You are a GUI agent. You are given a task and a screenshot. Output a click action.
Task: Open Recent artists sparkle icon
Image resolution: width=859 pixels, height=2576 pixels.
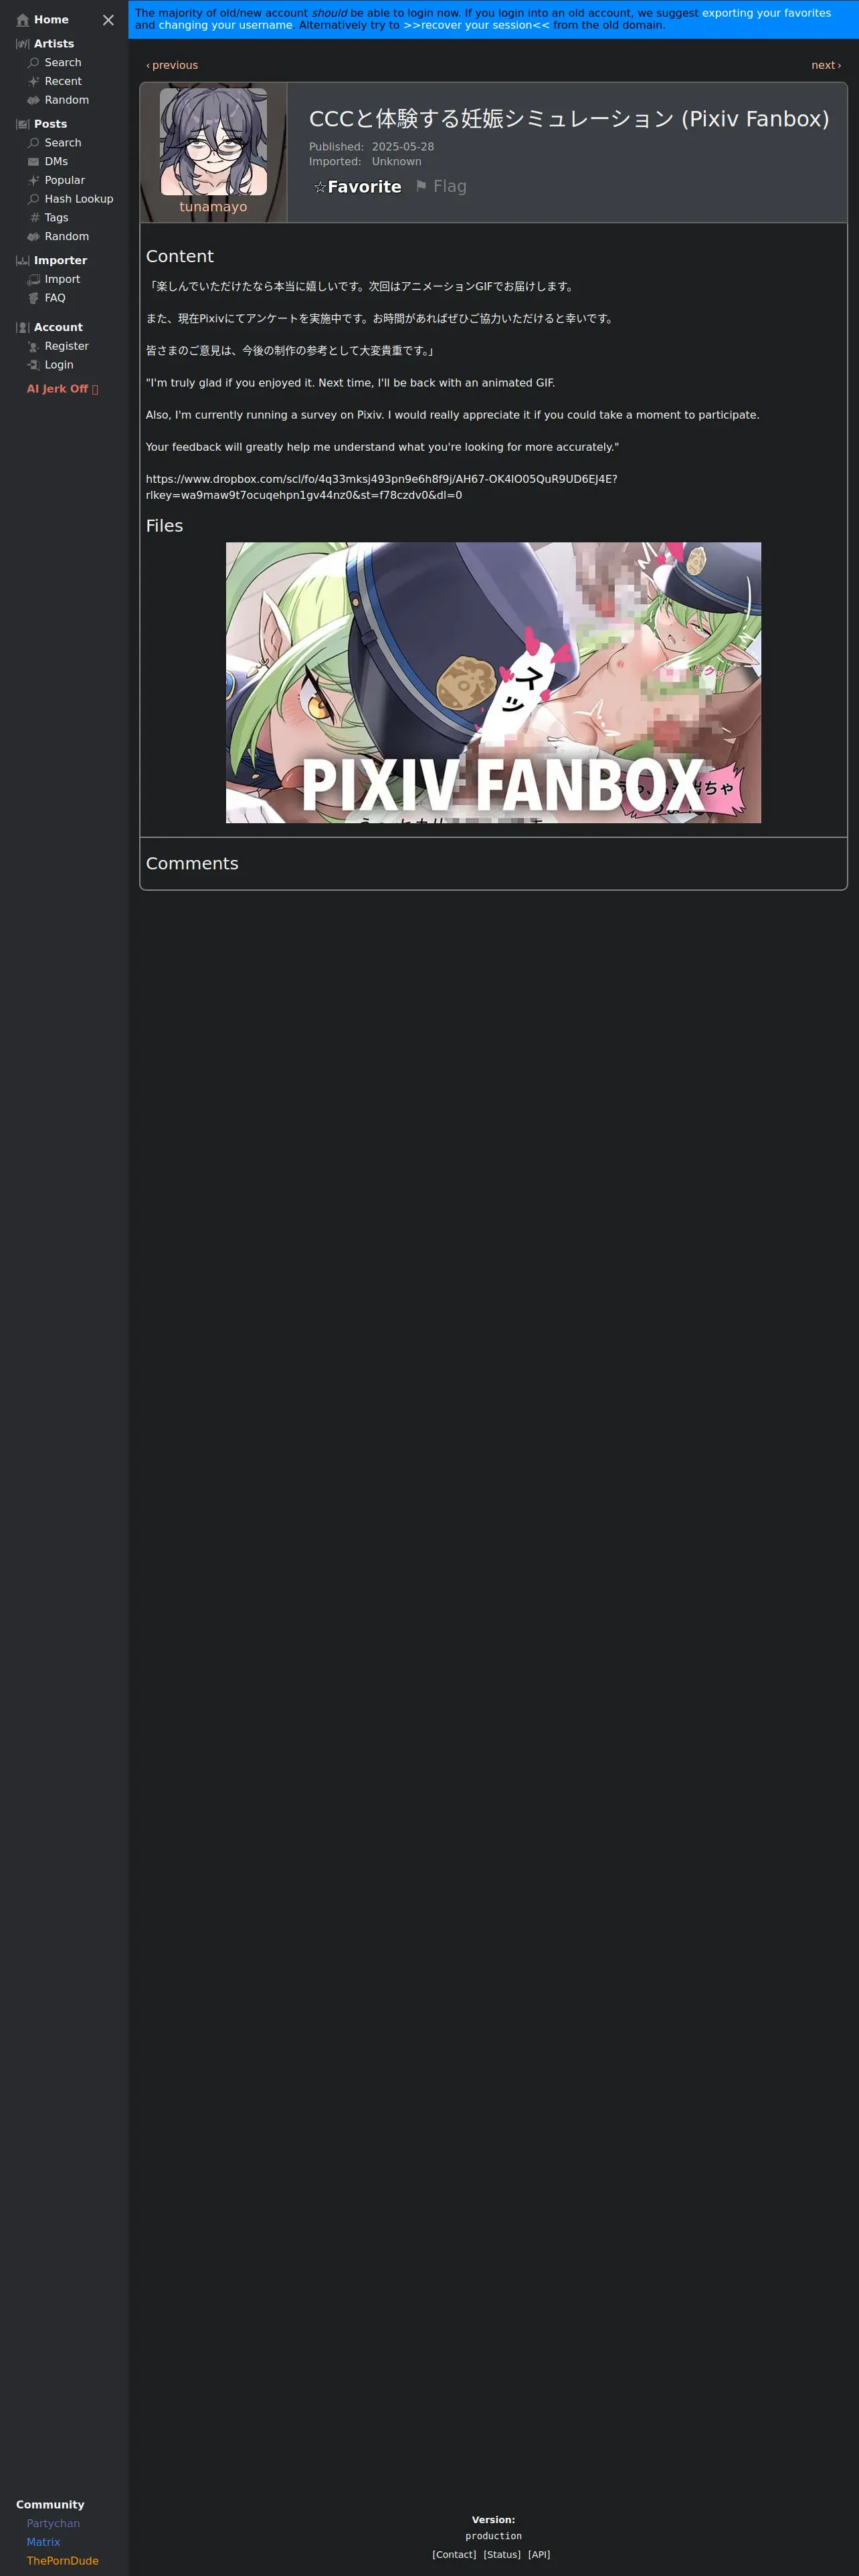(x=33, y=81)
